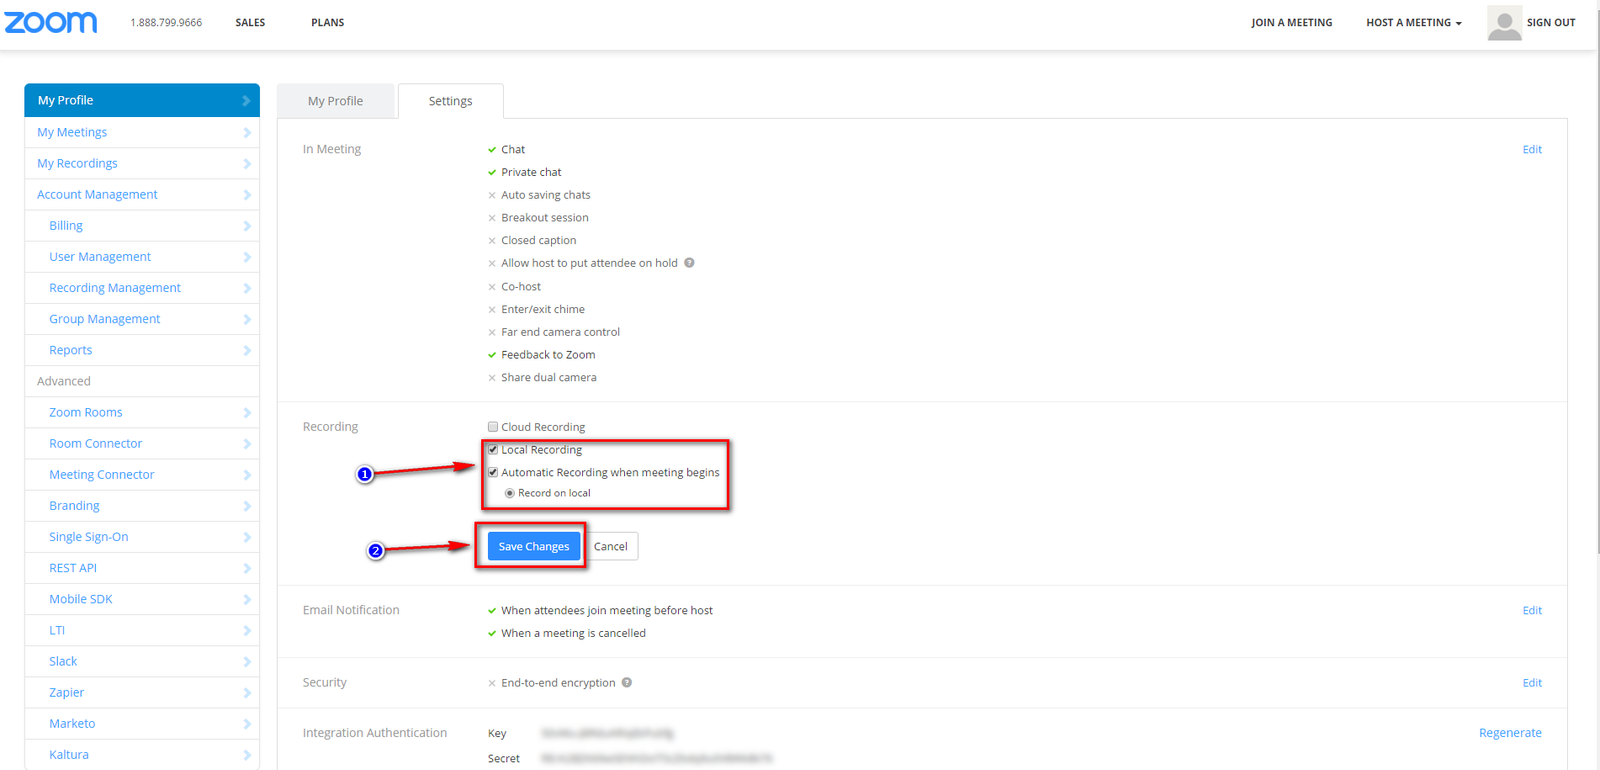Edit the Security settings
Viewport: 1600px width, 770px height.
pyautogui.click(x=1532, y=683)
